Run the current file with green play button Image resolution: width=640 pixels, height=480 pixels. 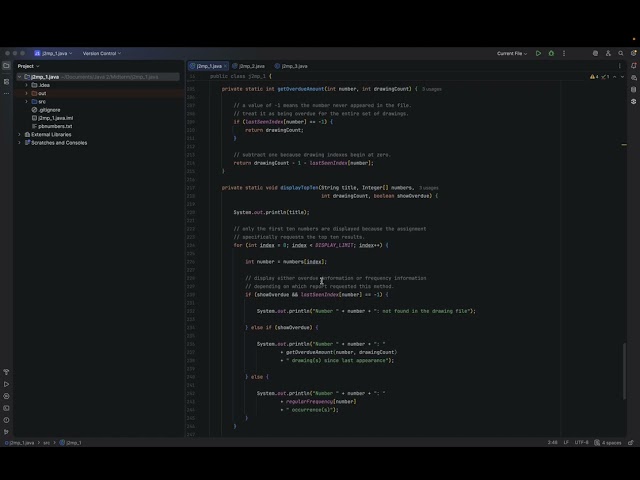(538, 53)
